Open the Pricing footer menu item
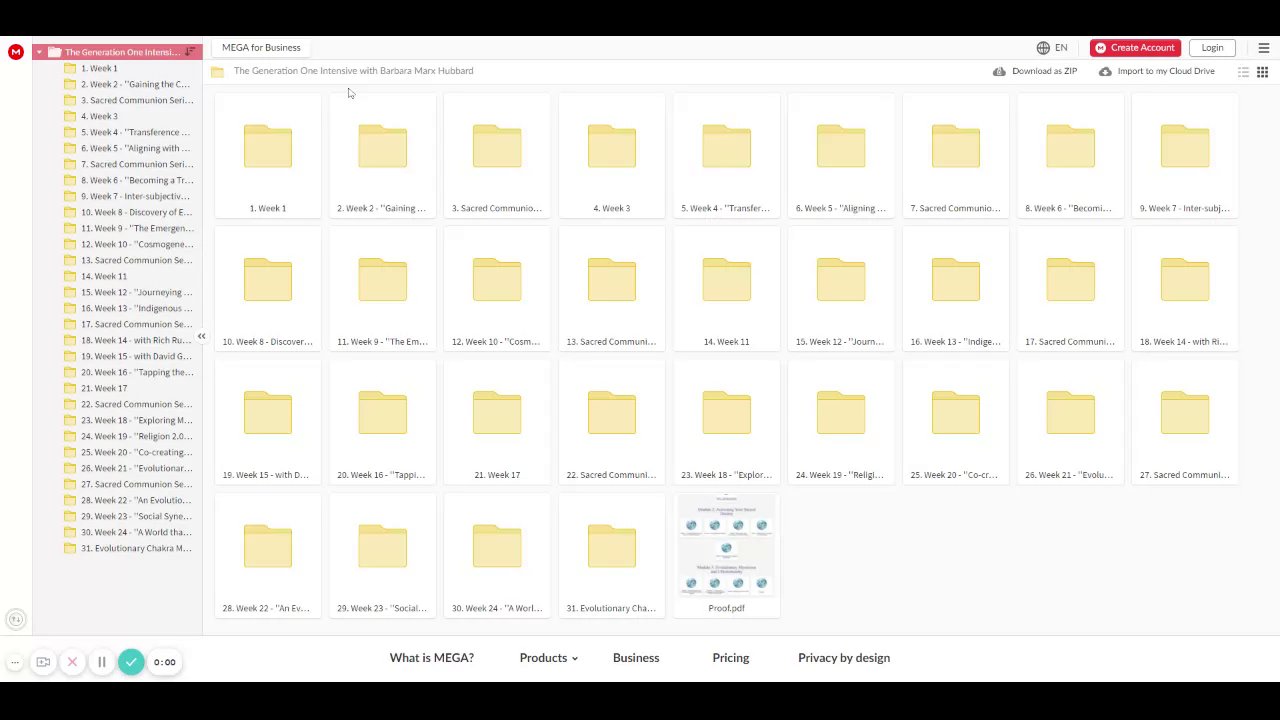This screenshot has height=720, width=1280. pos(731,658)
